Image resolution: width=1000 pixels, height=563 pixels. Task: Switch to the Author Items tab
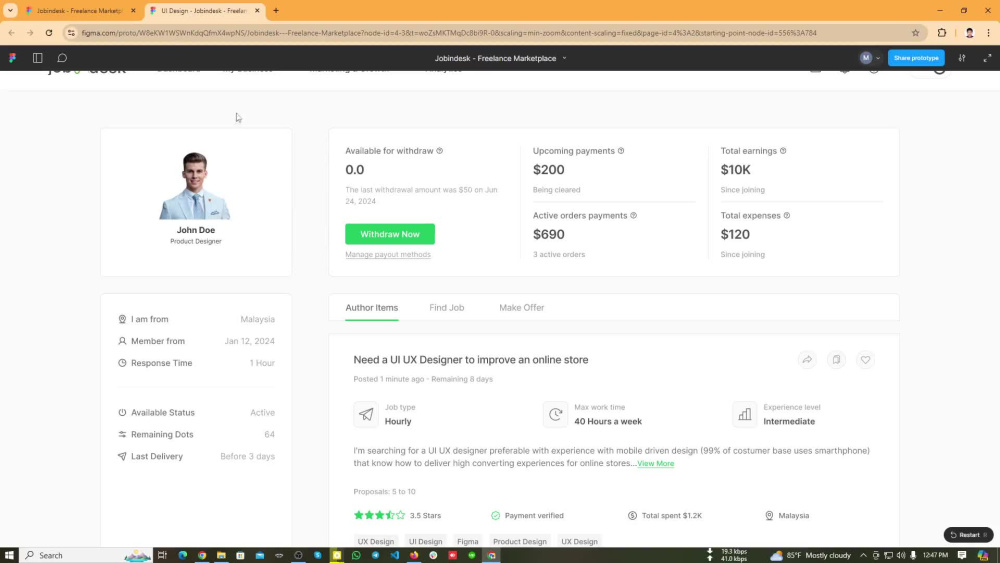pos(372,308)
